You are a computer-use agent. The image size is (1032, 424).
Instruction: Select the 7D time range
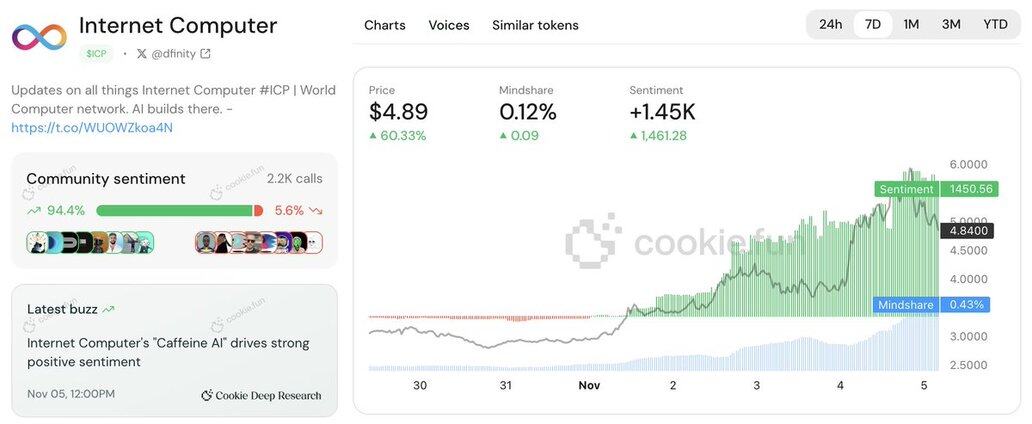(x=872, y=25)
